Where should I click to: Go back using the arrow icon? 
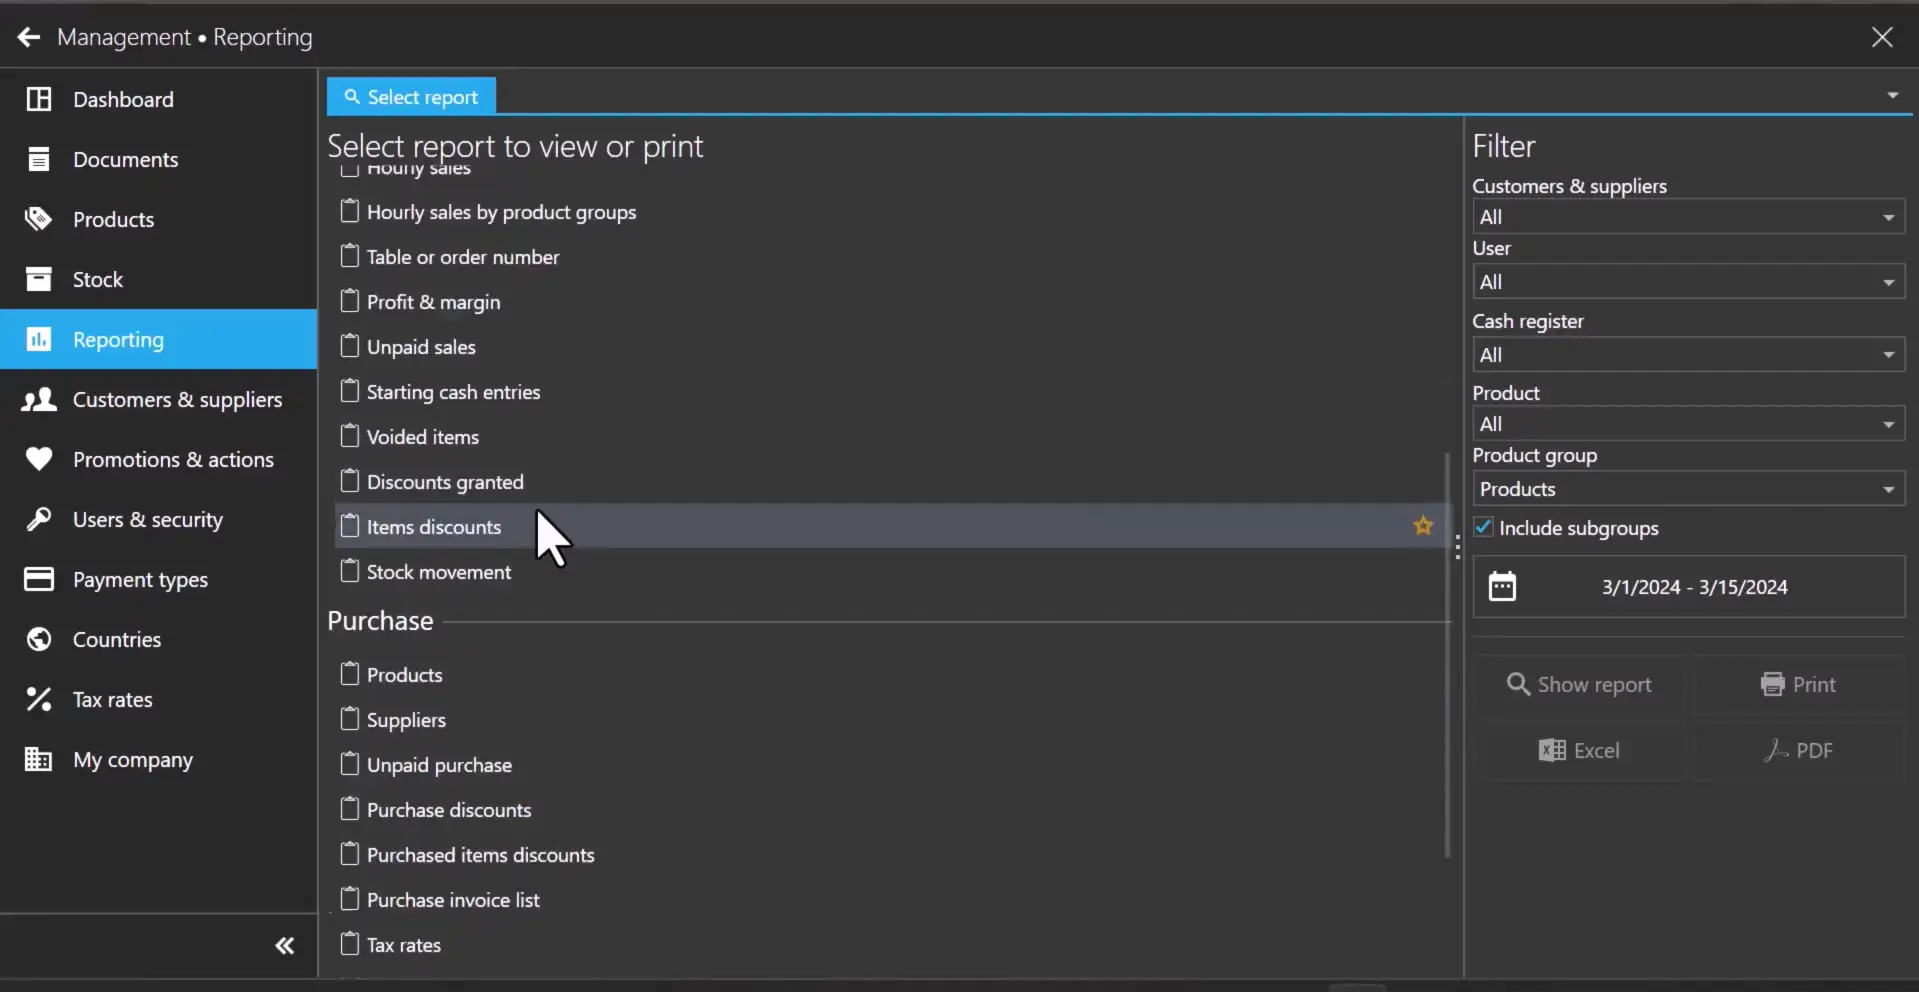[28, 37]
